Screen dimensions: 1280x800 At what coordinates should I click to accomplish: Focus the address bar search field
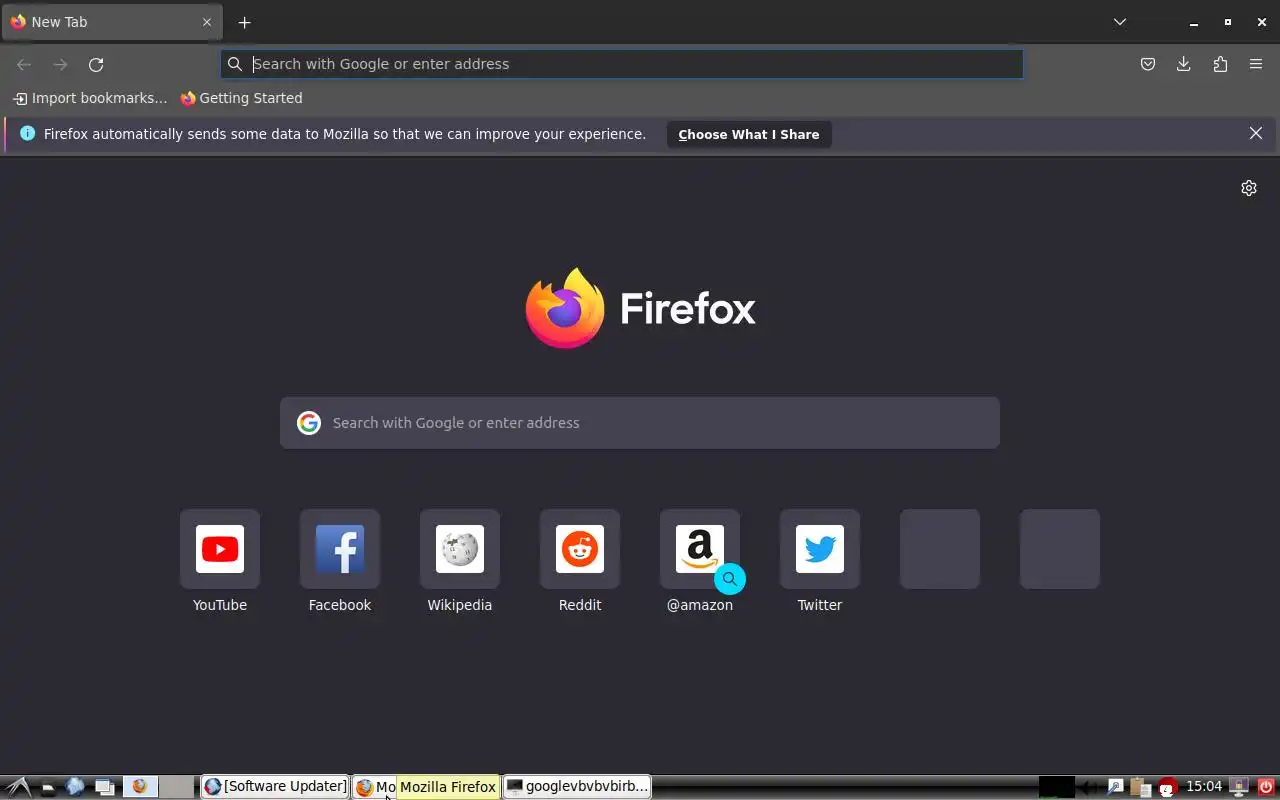point(622,64)
